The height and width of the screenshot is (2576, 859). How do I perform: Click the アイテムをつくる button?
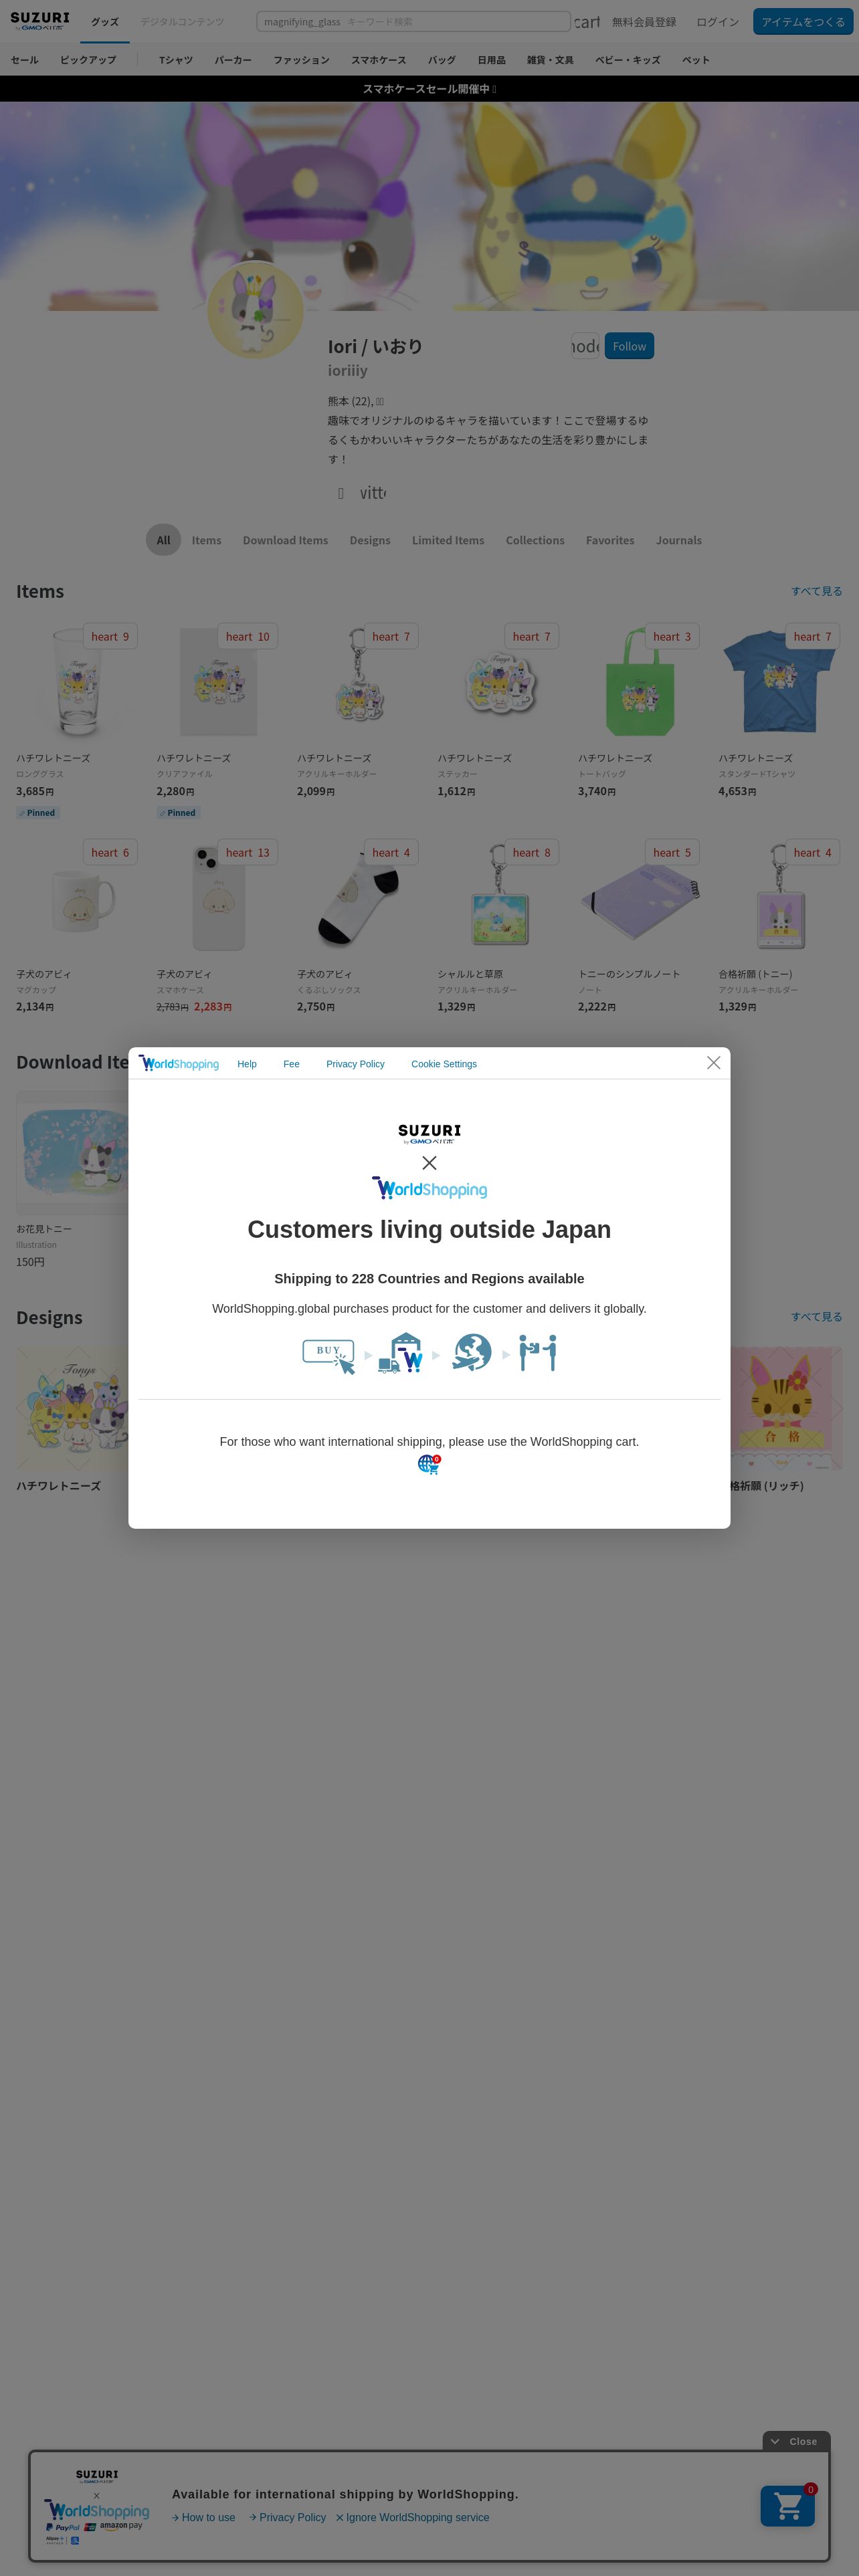(x=803, y=22)
